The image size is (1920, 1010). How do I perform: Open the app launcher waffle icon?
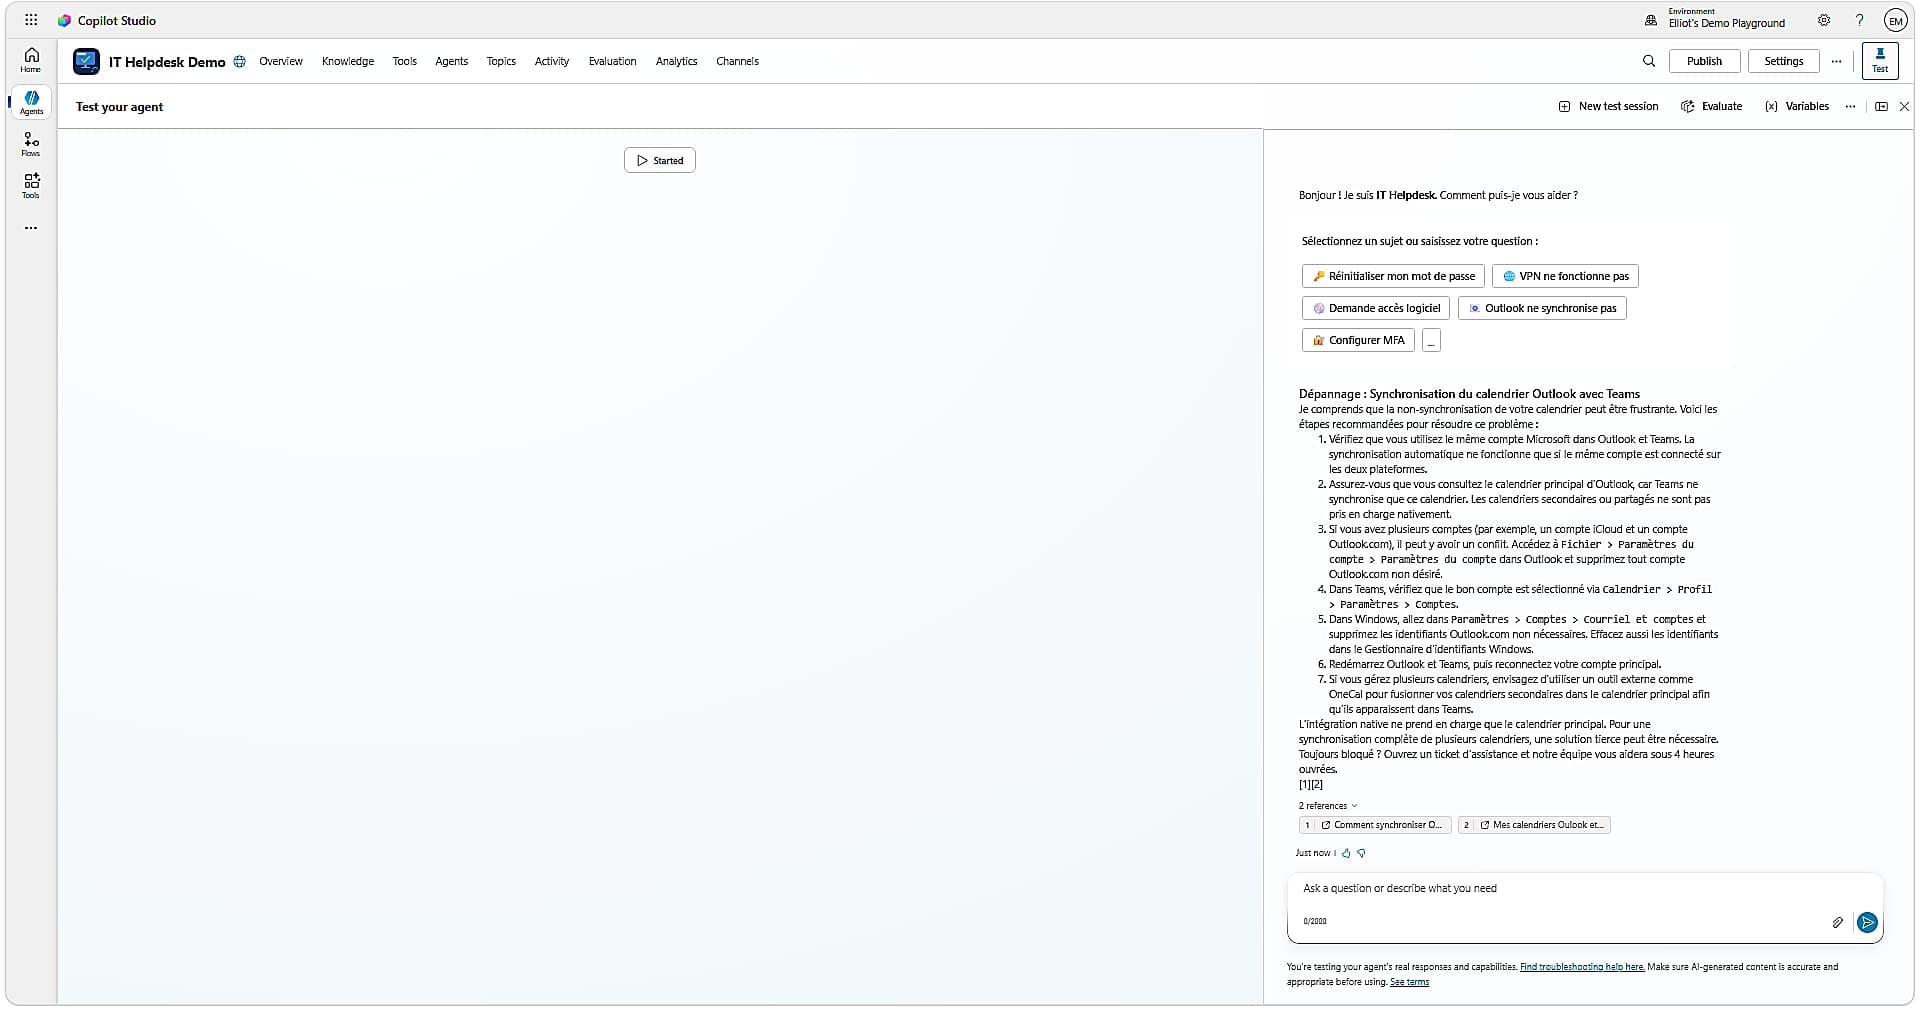31,20
